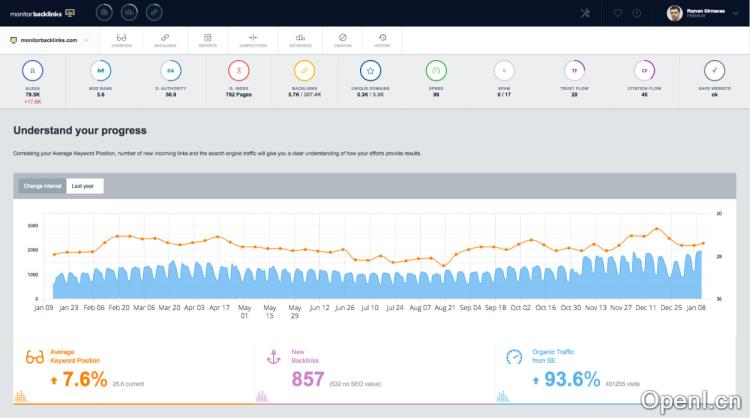The height and width of the screenshot is (418, 750).
Task: Expand the monitorbacklinks.com domain dropdown
Action: click(x=50, y=40)
